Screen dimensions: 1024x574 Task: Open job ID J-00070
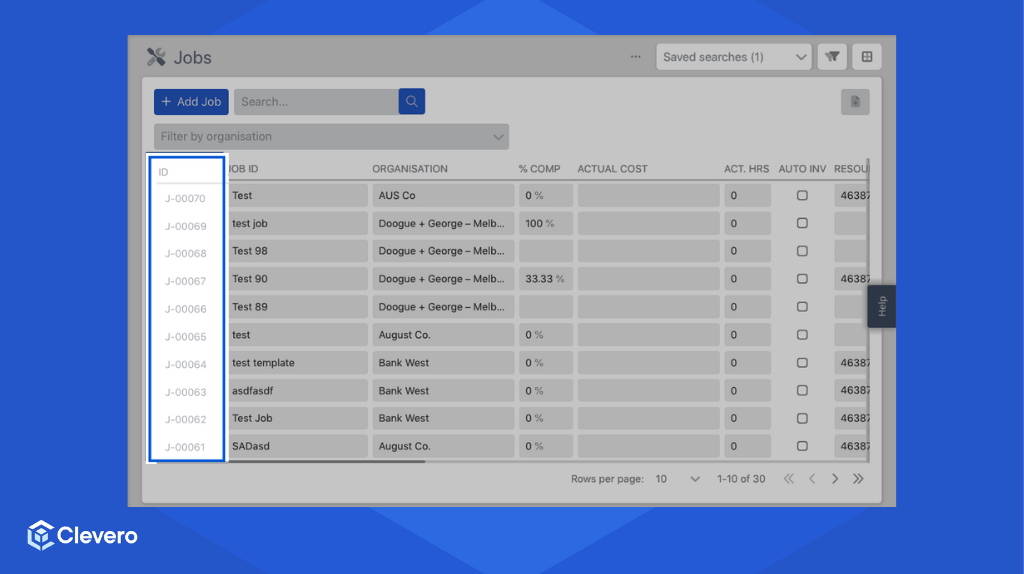[185, 199]
